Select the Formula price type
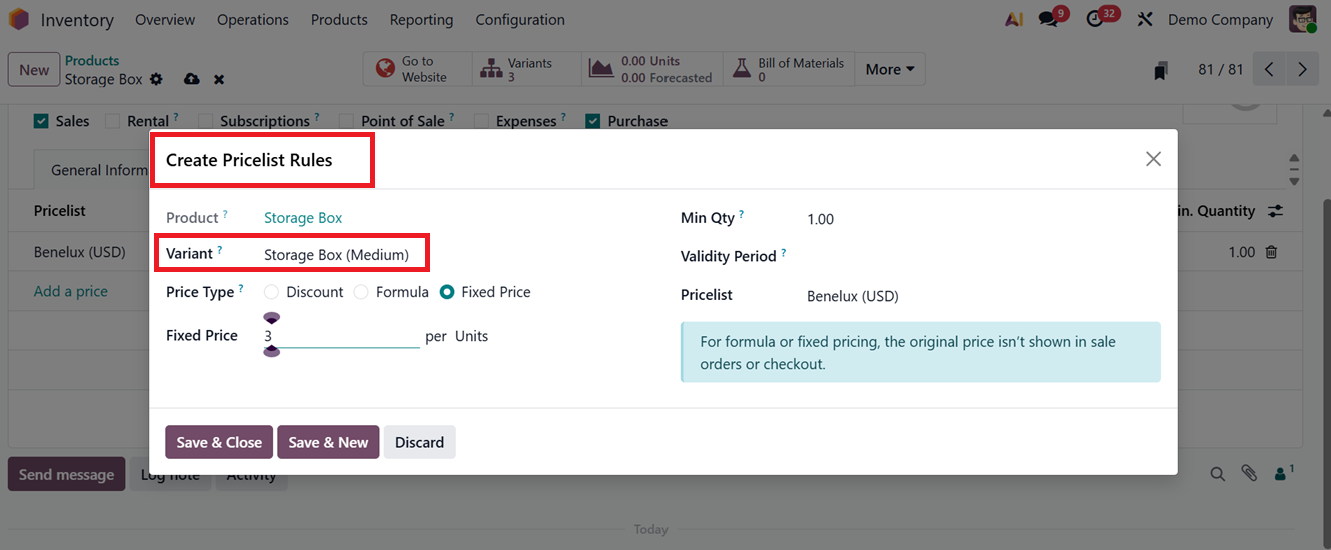Screen dimensions: 1331x550 point(361,292)
